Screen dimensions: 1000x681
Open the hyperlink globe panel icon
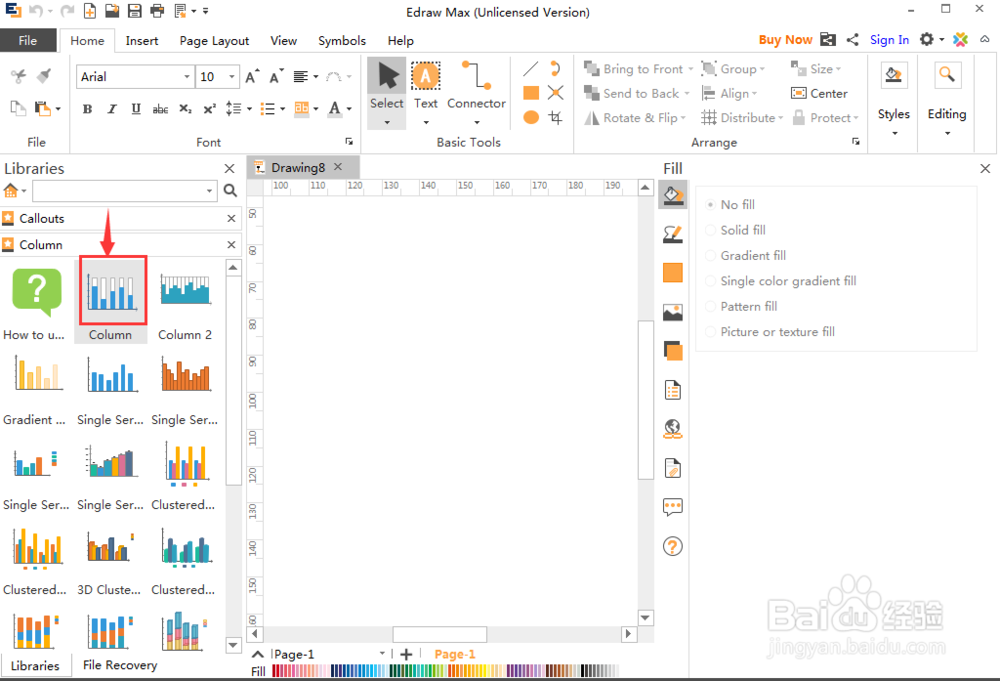tap(672, 428)
